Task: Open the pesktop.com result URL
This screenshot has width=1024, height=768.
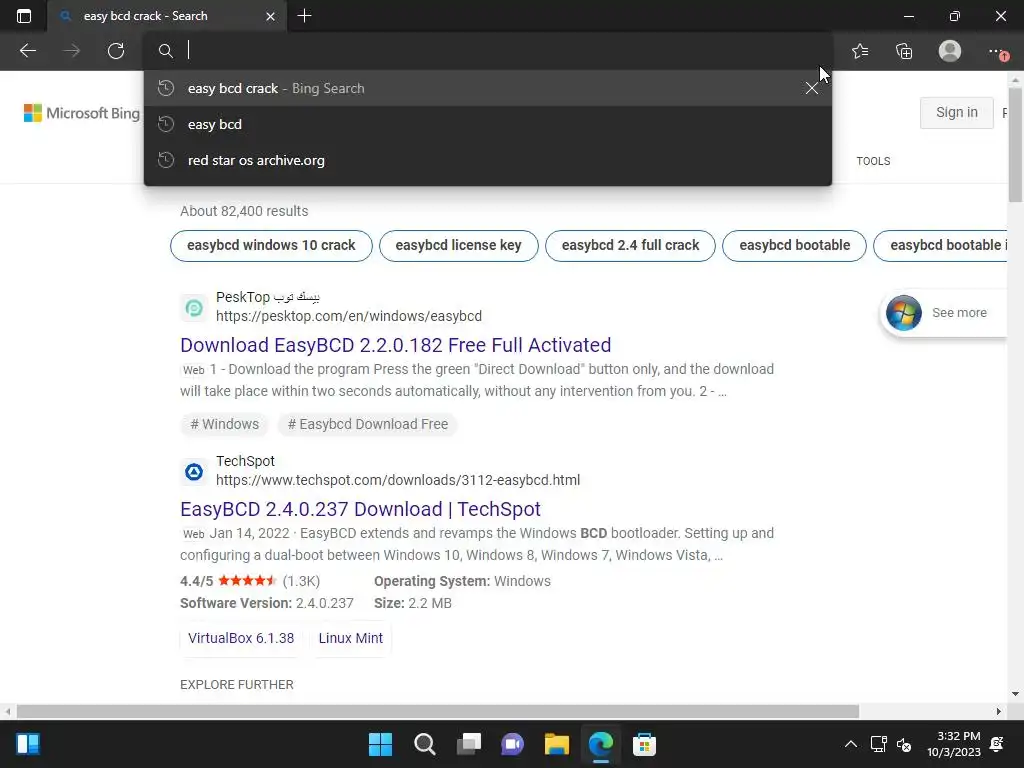Action: pos(349,316)
